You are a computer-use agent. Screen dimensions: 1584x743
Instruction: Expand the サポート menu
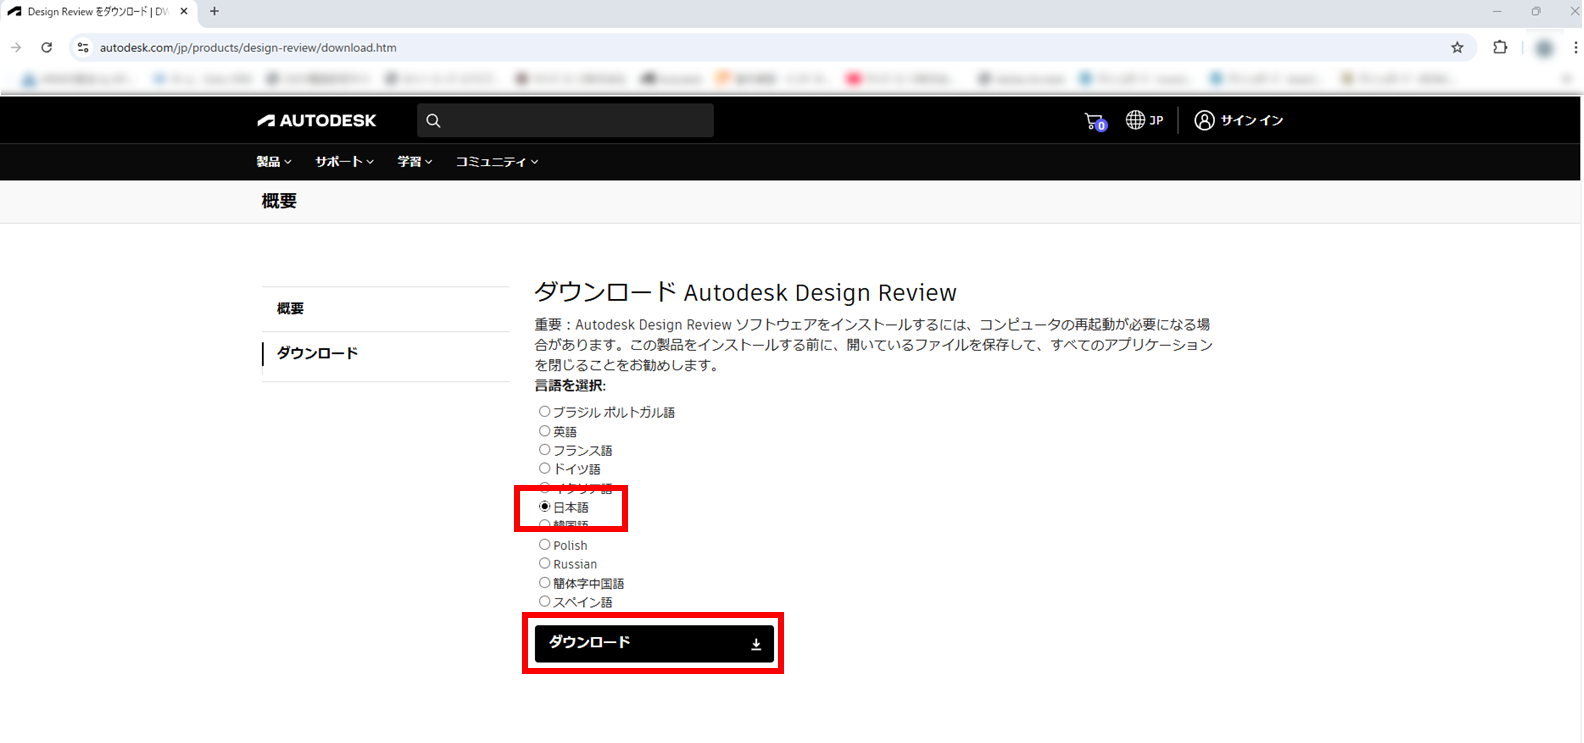coord(345,162)
